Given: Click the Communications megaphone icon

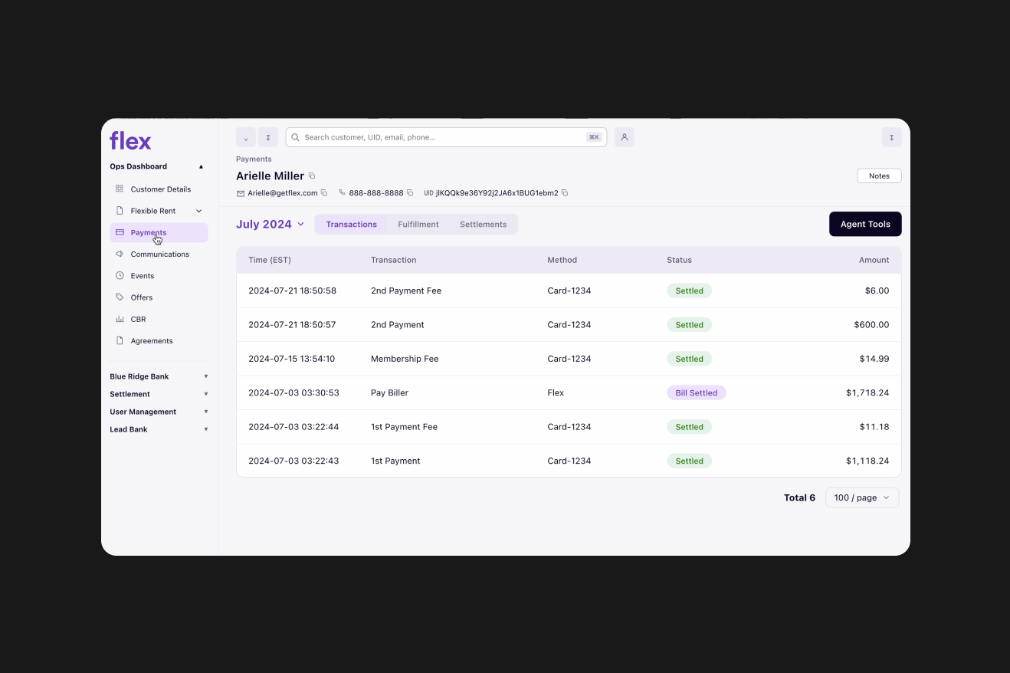Looking at the screenshot, I should coord(119,254).
